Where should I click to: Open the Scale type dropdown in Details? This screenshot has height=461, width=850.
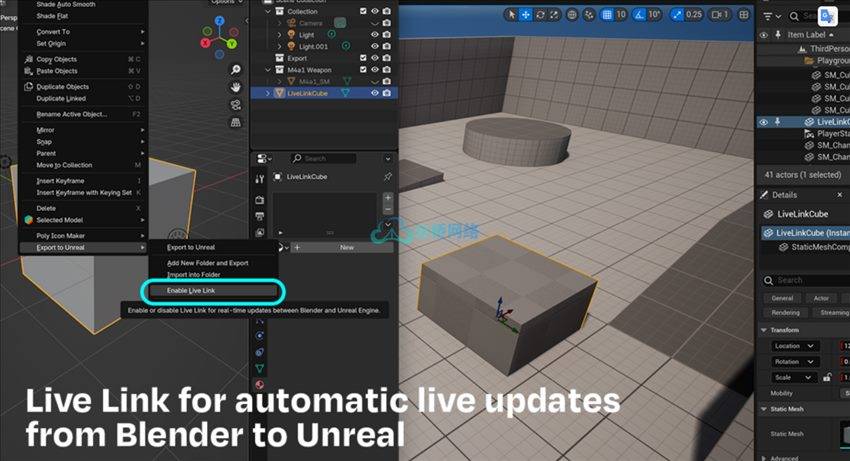[x=794, y=377]
